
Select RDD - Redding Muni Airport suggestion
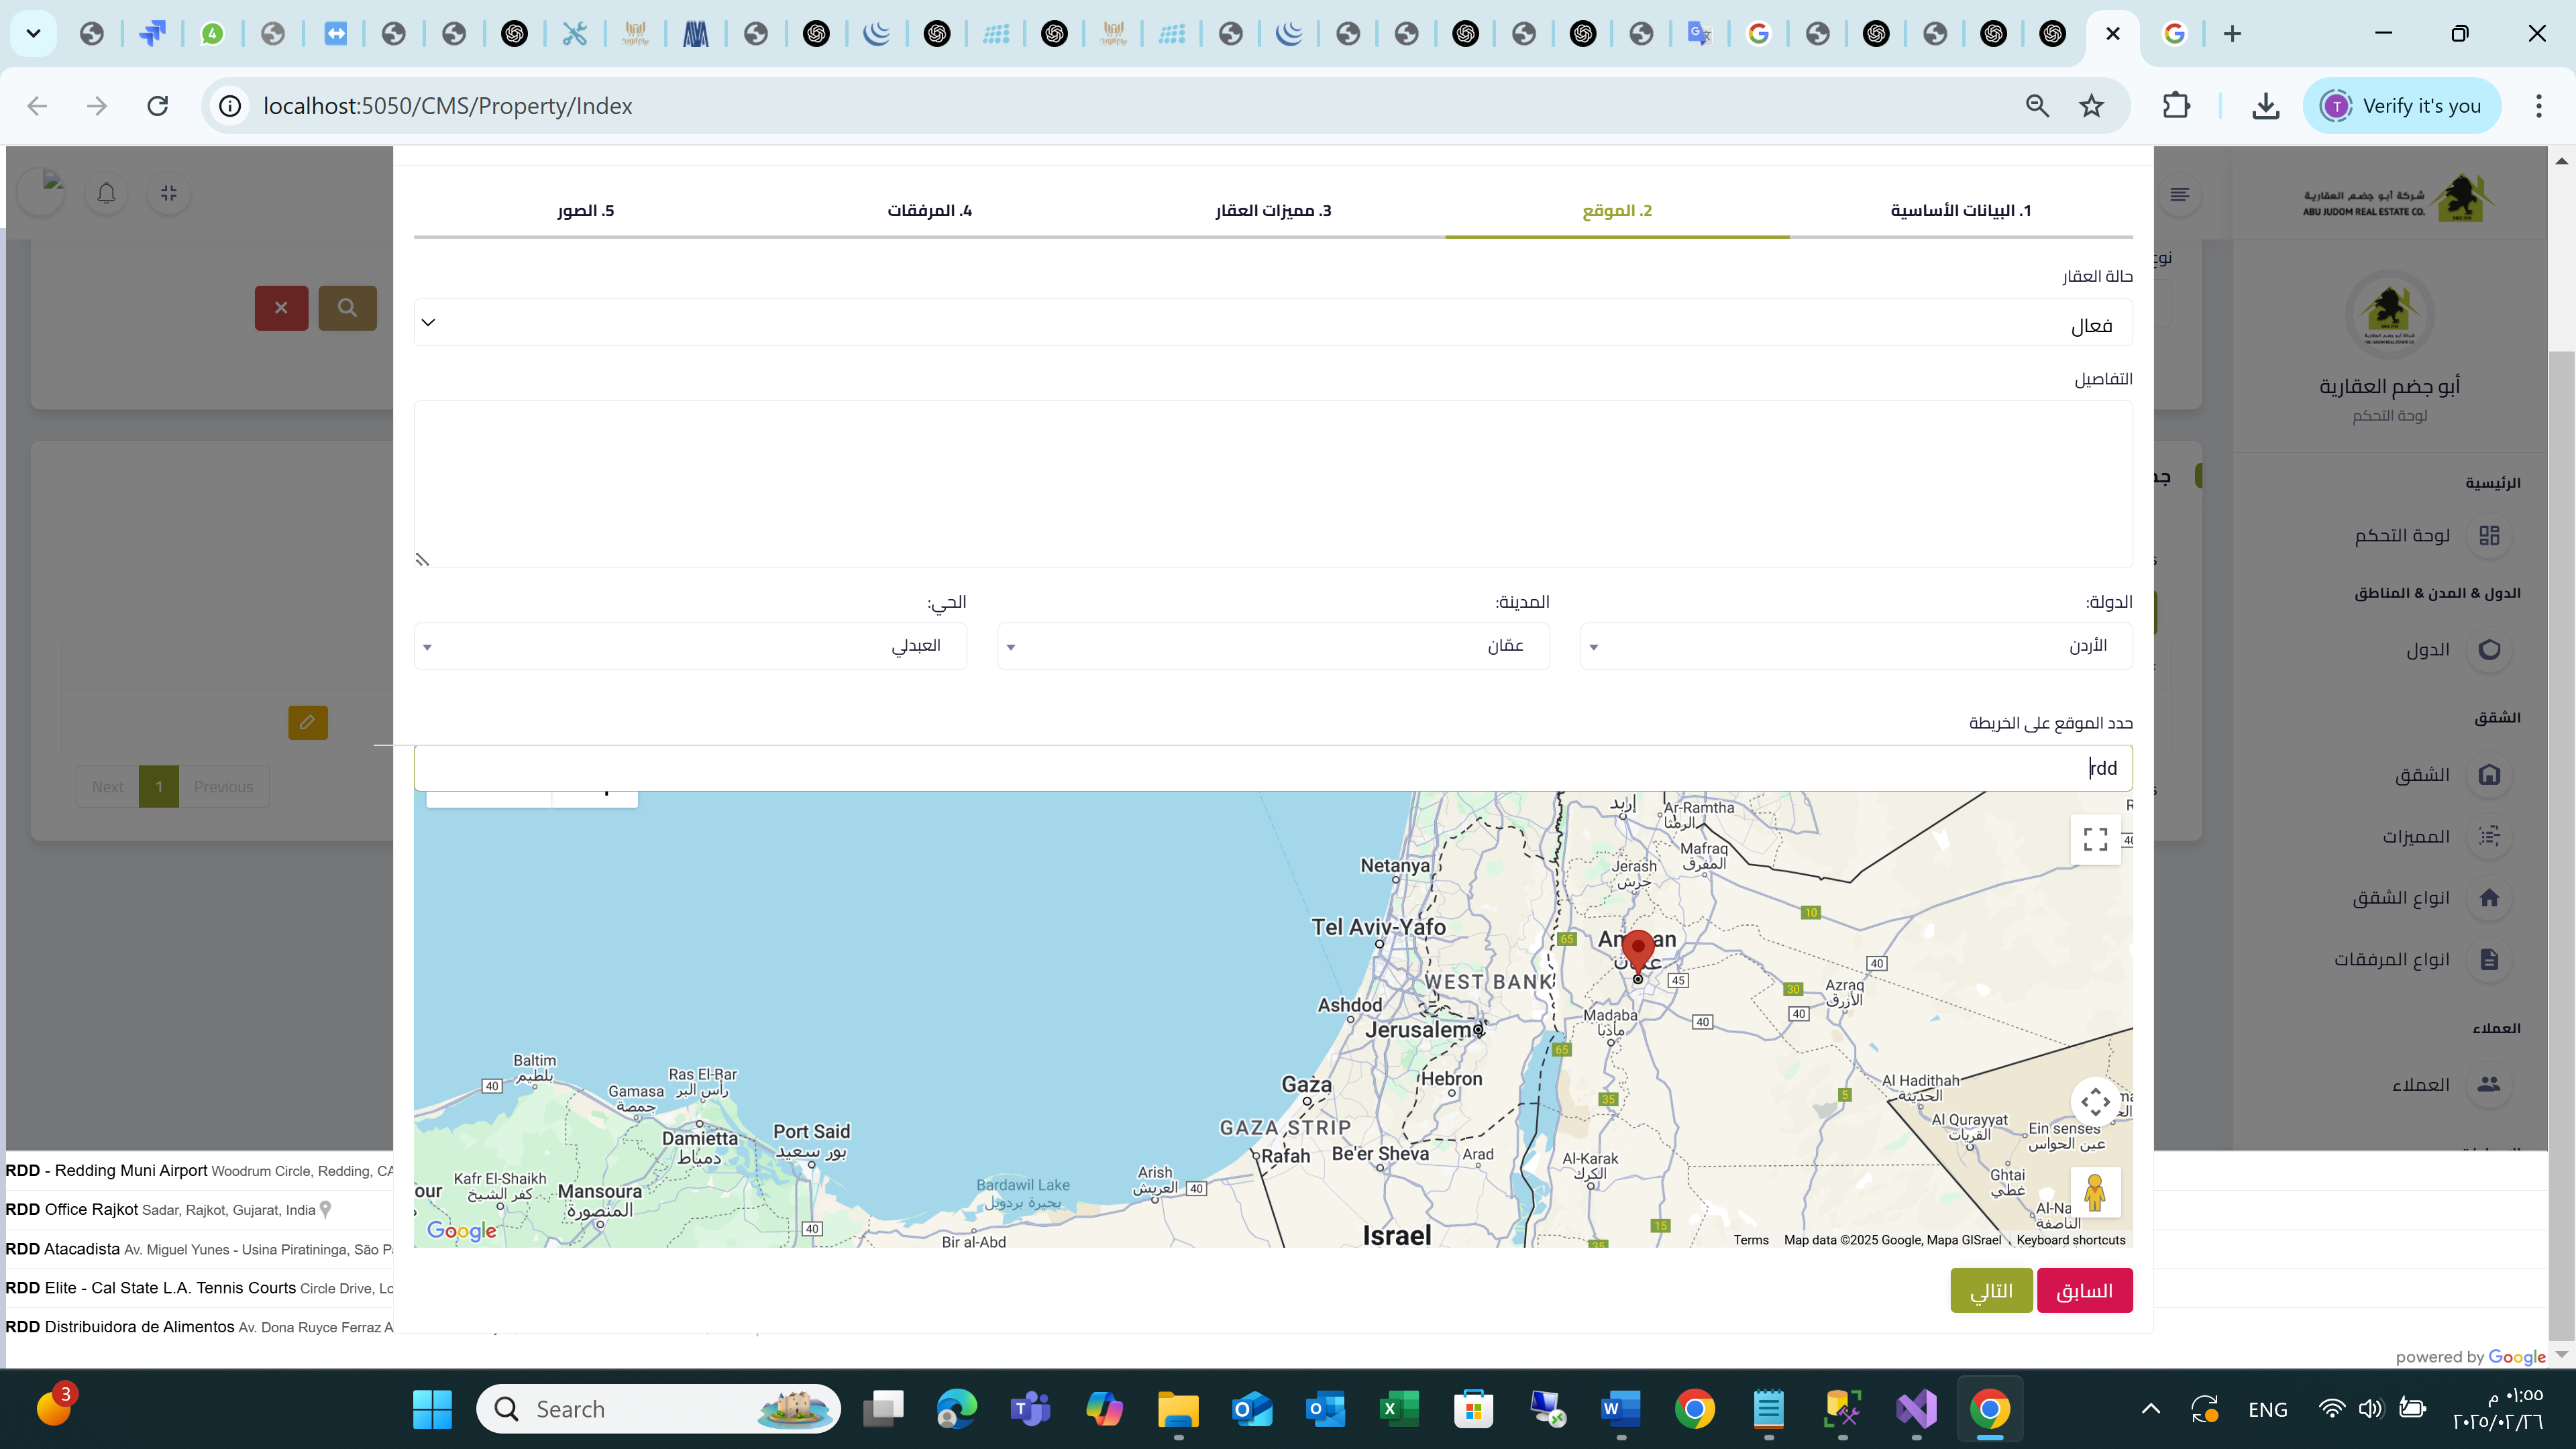pyautogui.click(x=199, y=1171)
